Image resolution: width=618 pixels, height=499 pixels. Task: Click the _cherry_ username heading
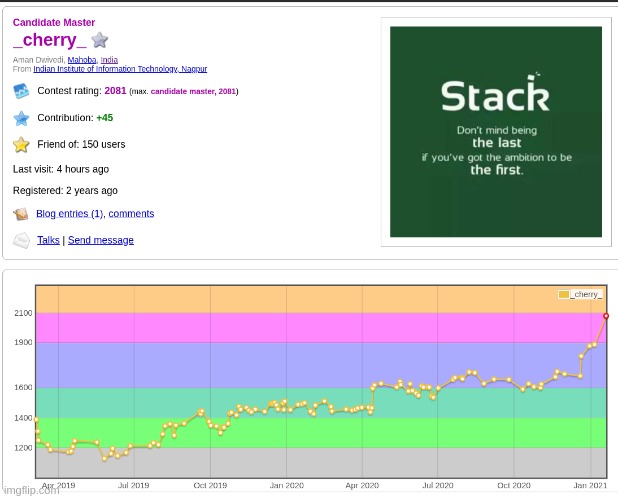(x=49, y=40)
